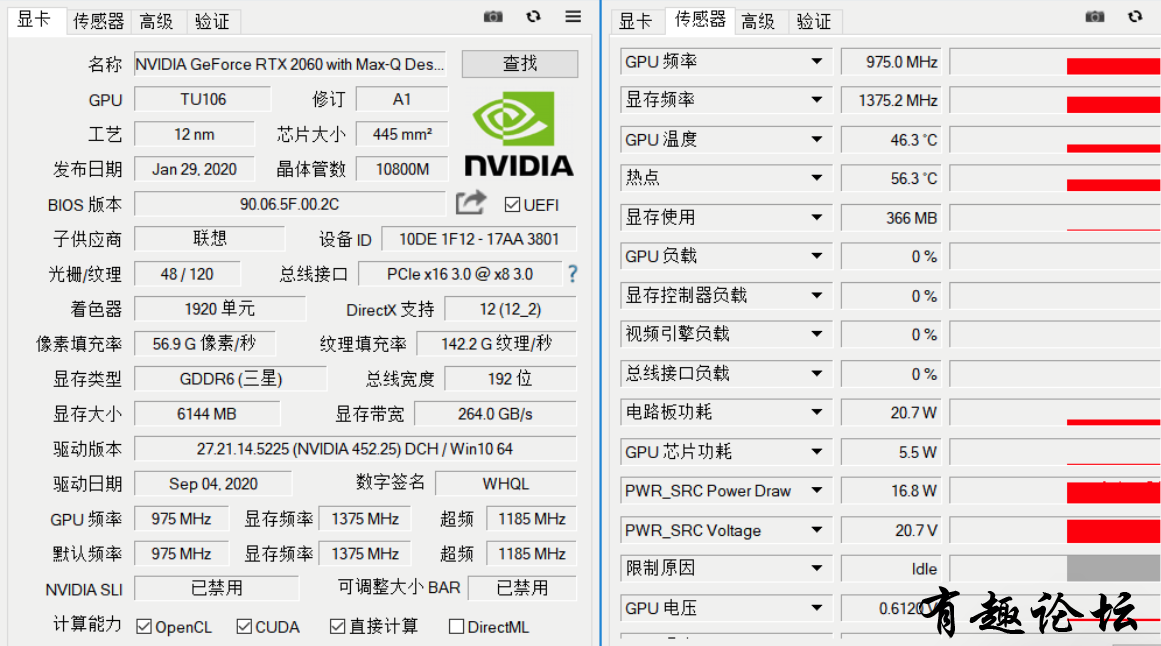Open the 显存频率 sensor dropdown
This screenshot has width=1161, height=646.
click(817, 100)
